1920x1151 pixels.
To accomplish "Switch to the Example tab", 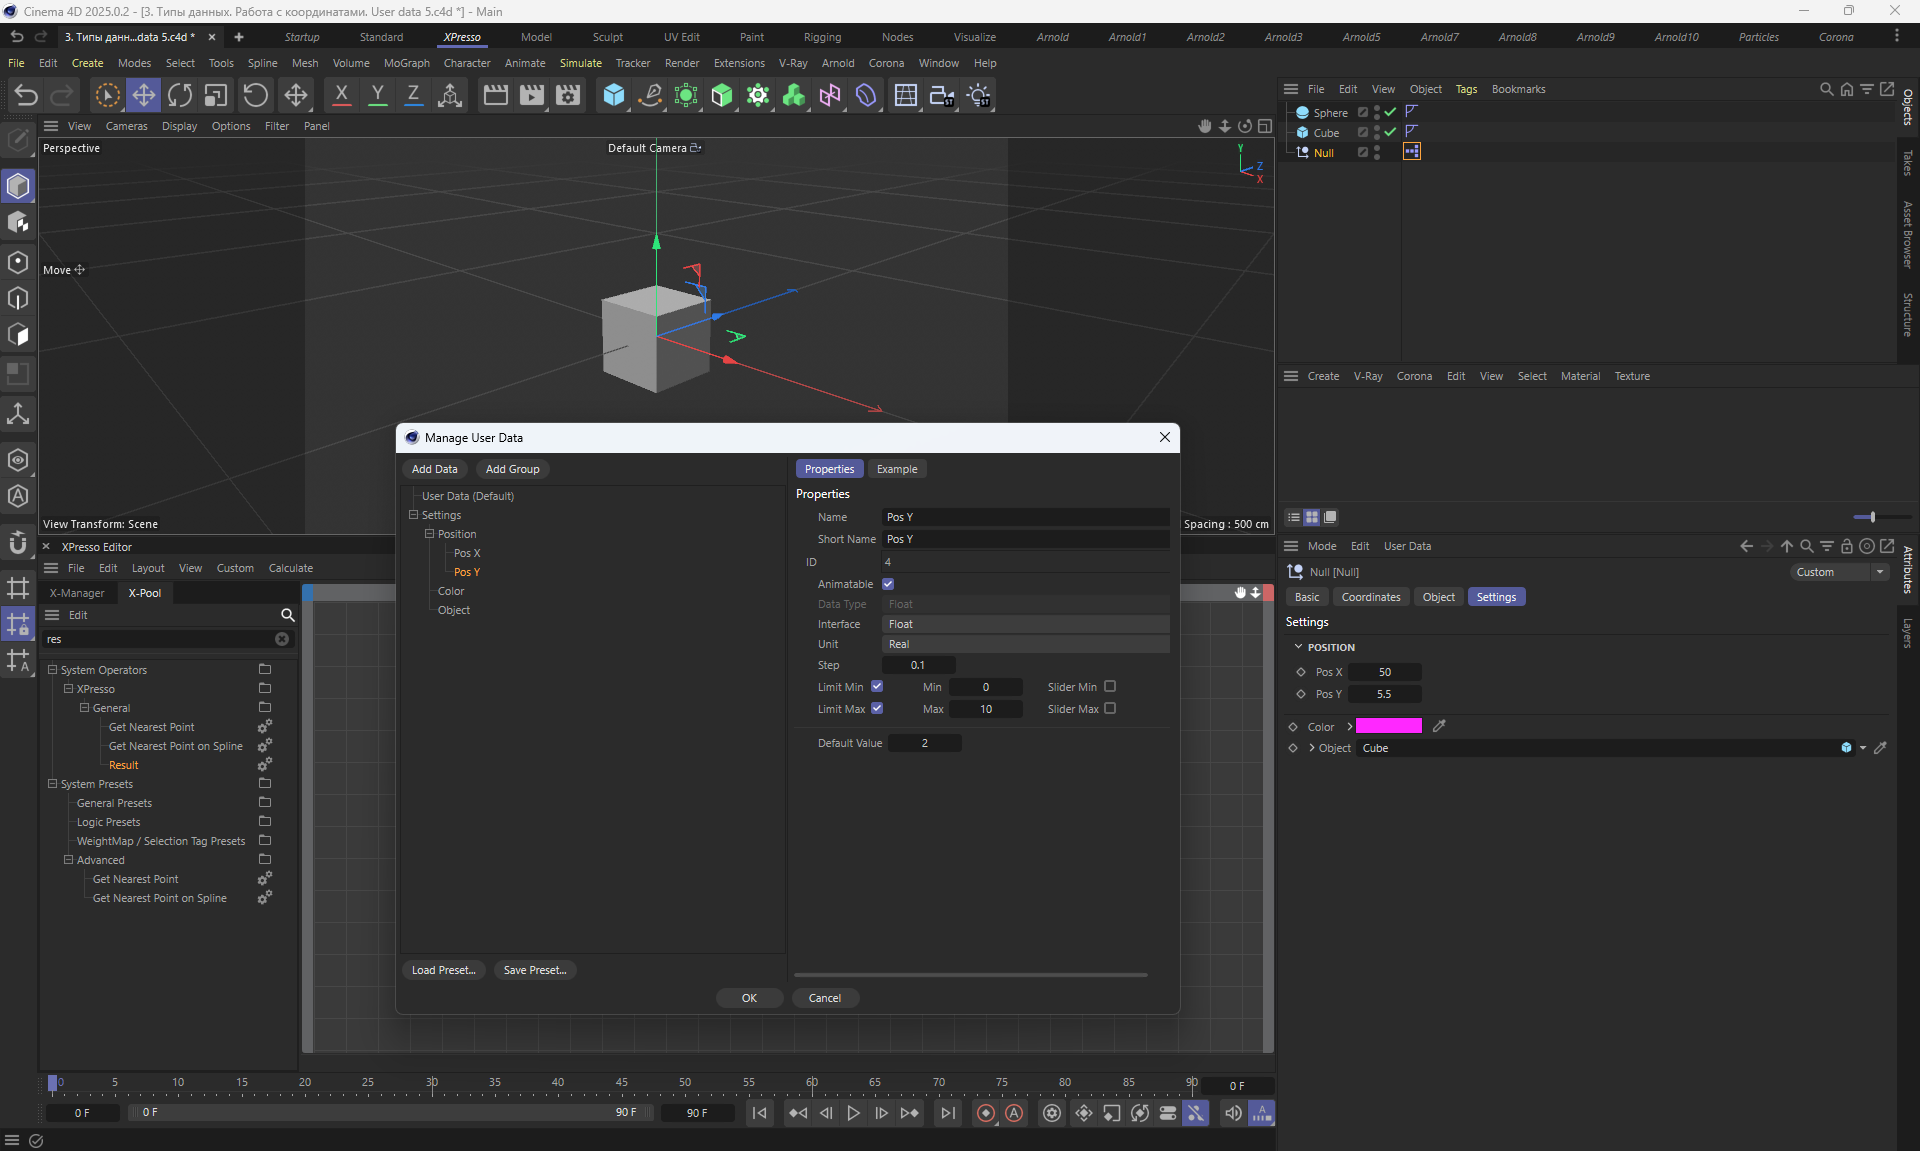I will 896,469.
